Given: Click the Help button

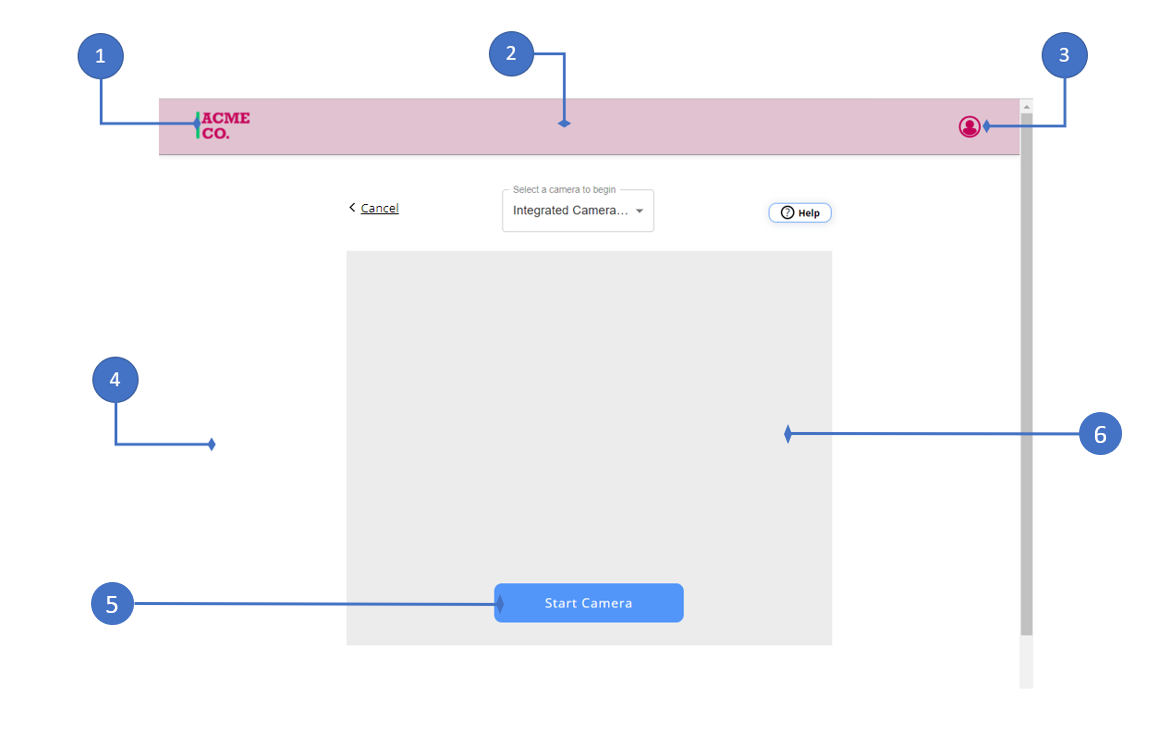Looking at the screenshot, I should click(800, 213).
